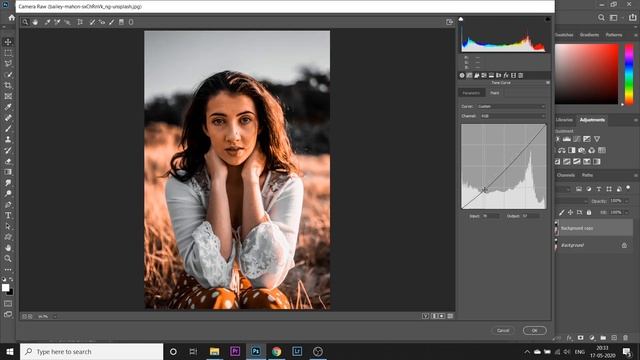
Task: Toggle the highlight clipping warning
Action: pyautogui.click(x=547, y=19)
